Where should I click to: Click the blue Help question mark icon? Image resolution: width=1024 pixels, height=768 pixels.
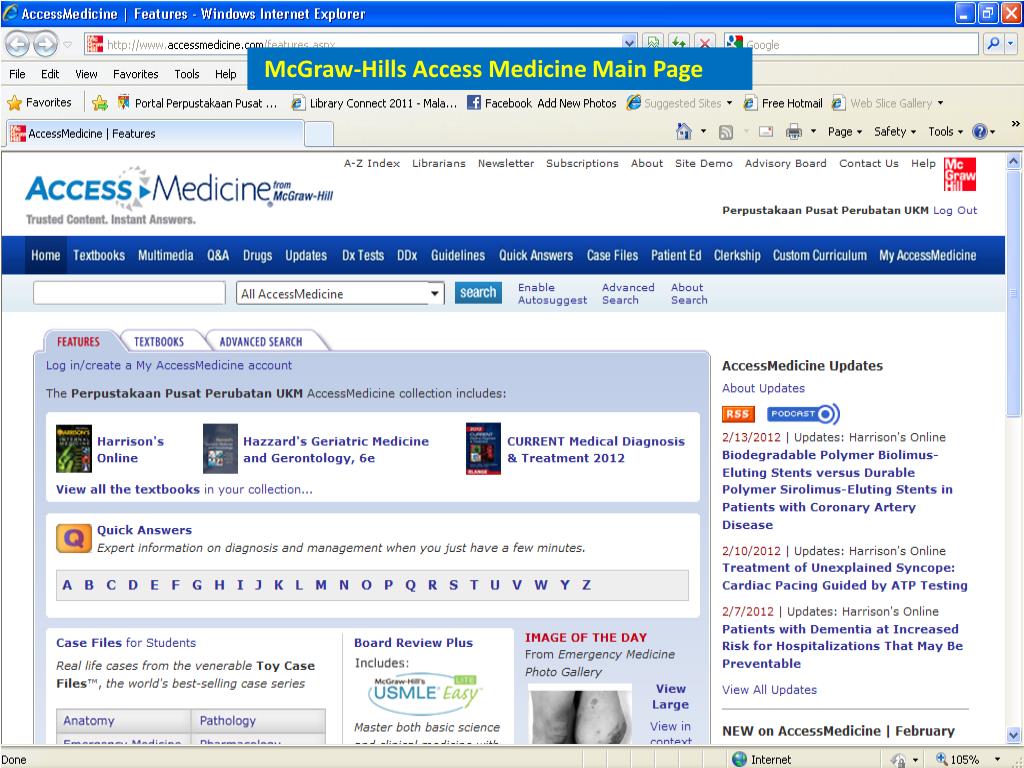(x=980, y=132)
